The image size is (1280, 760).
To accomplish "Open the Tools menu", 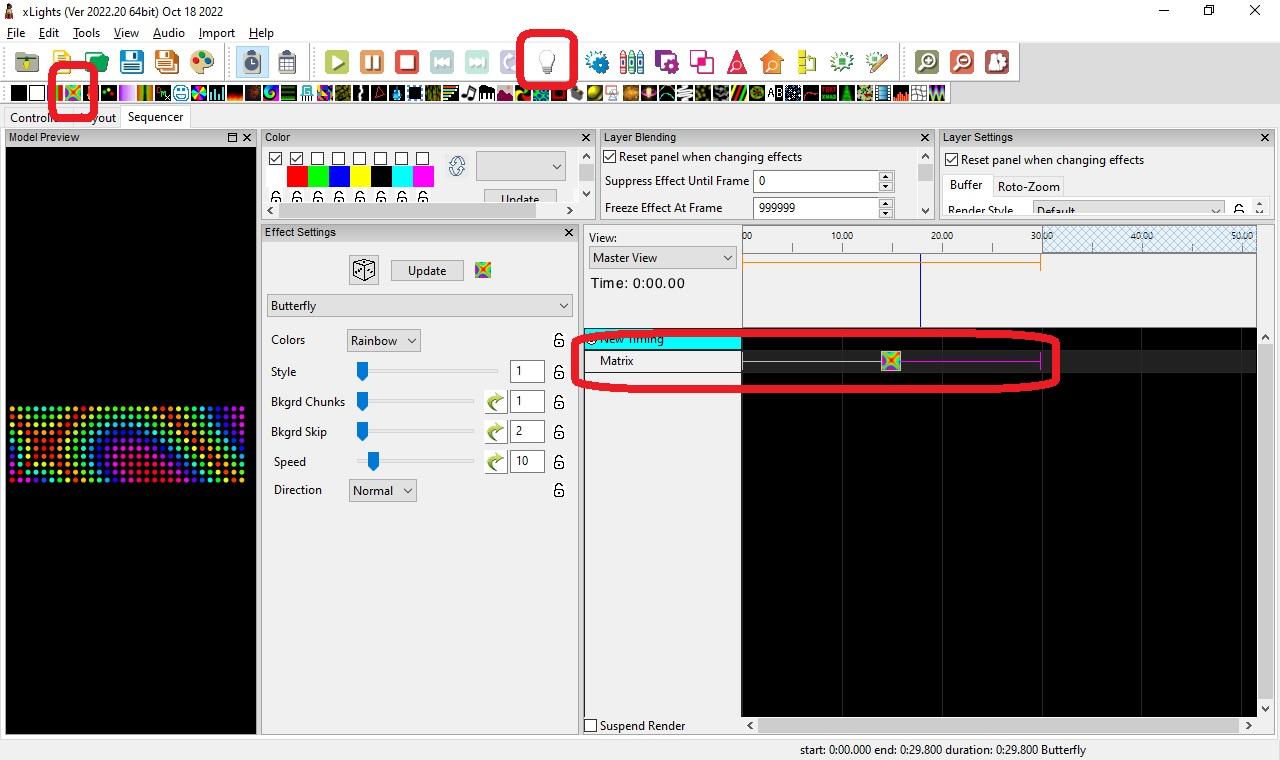I will pyautogui.click(x=86, y=33).
